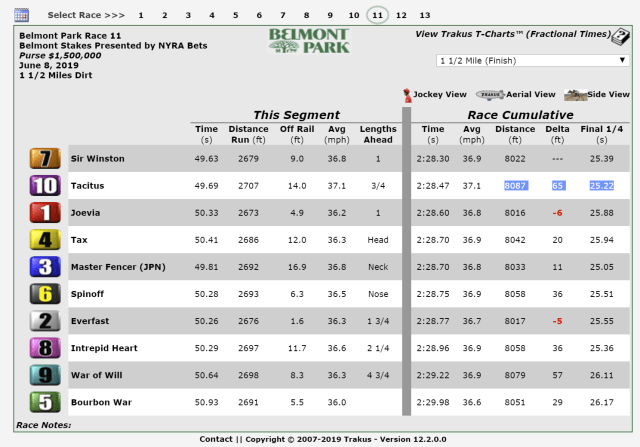Click horse name Intrepid Heart
Screen dimensions: 640x447
tap(104, 348)
